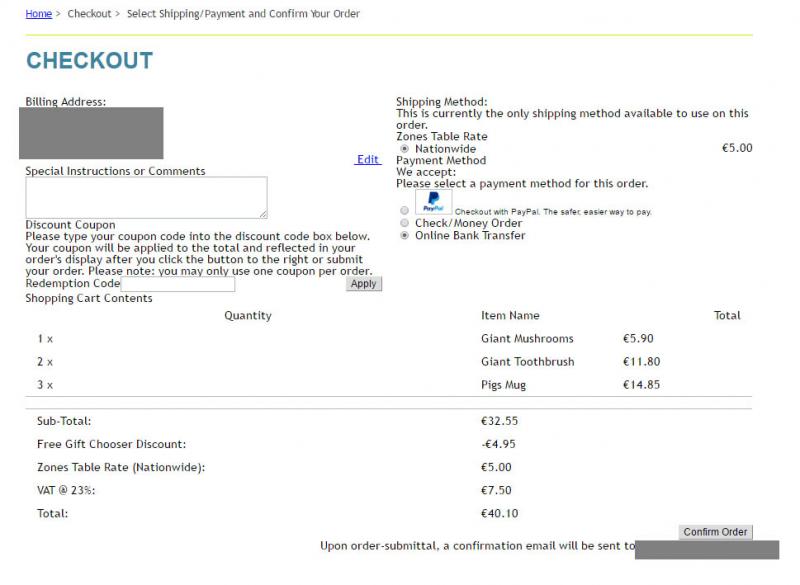Viewport: 800px width, 585px height.
Task: Click the comments box resize handle
Action: 263,214
